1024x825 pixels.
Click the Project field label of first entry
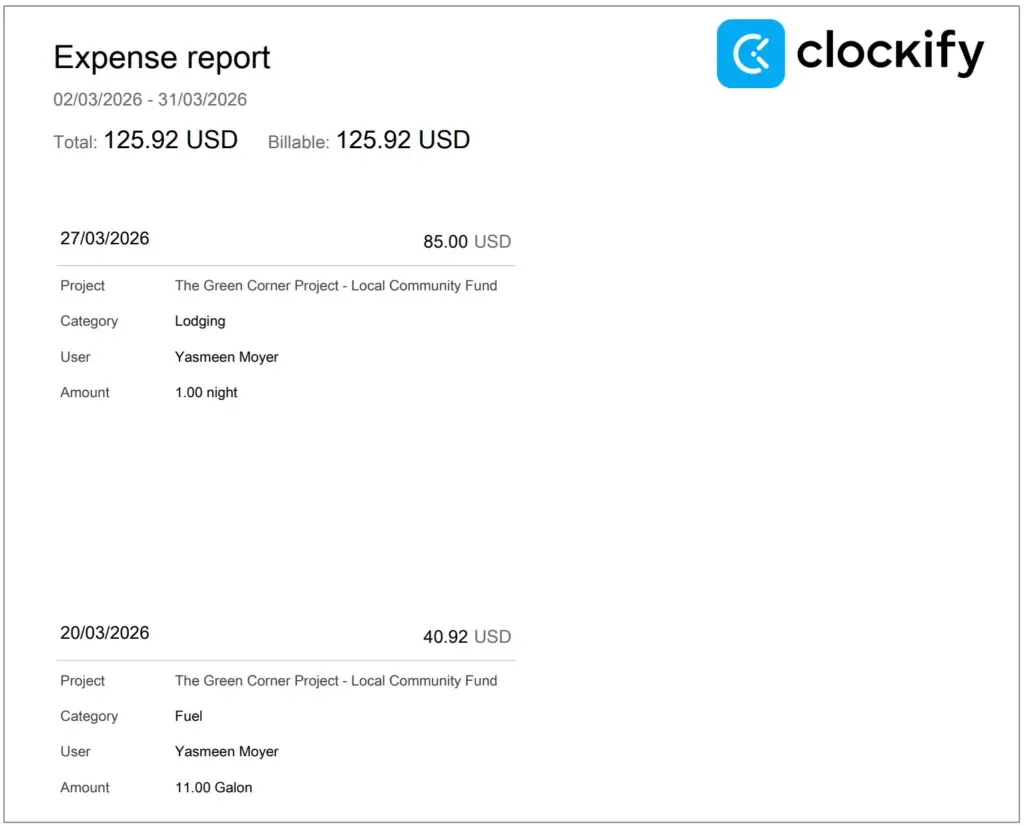[x=82, y=285]
